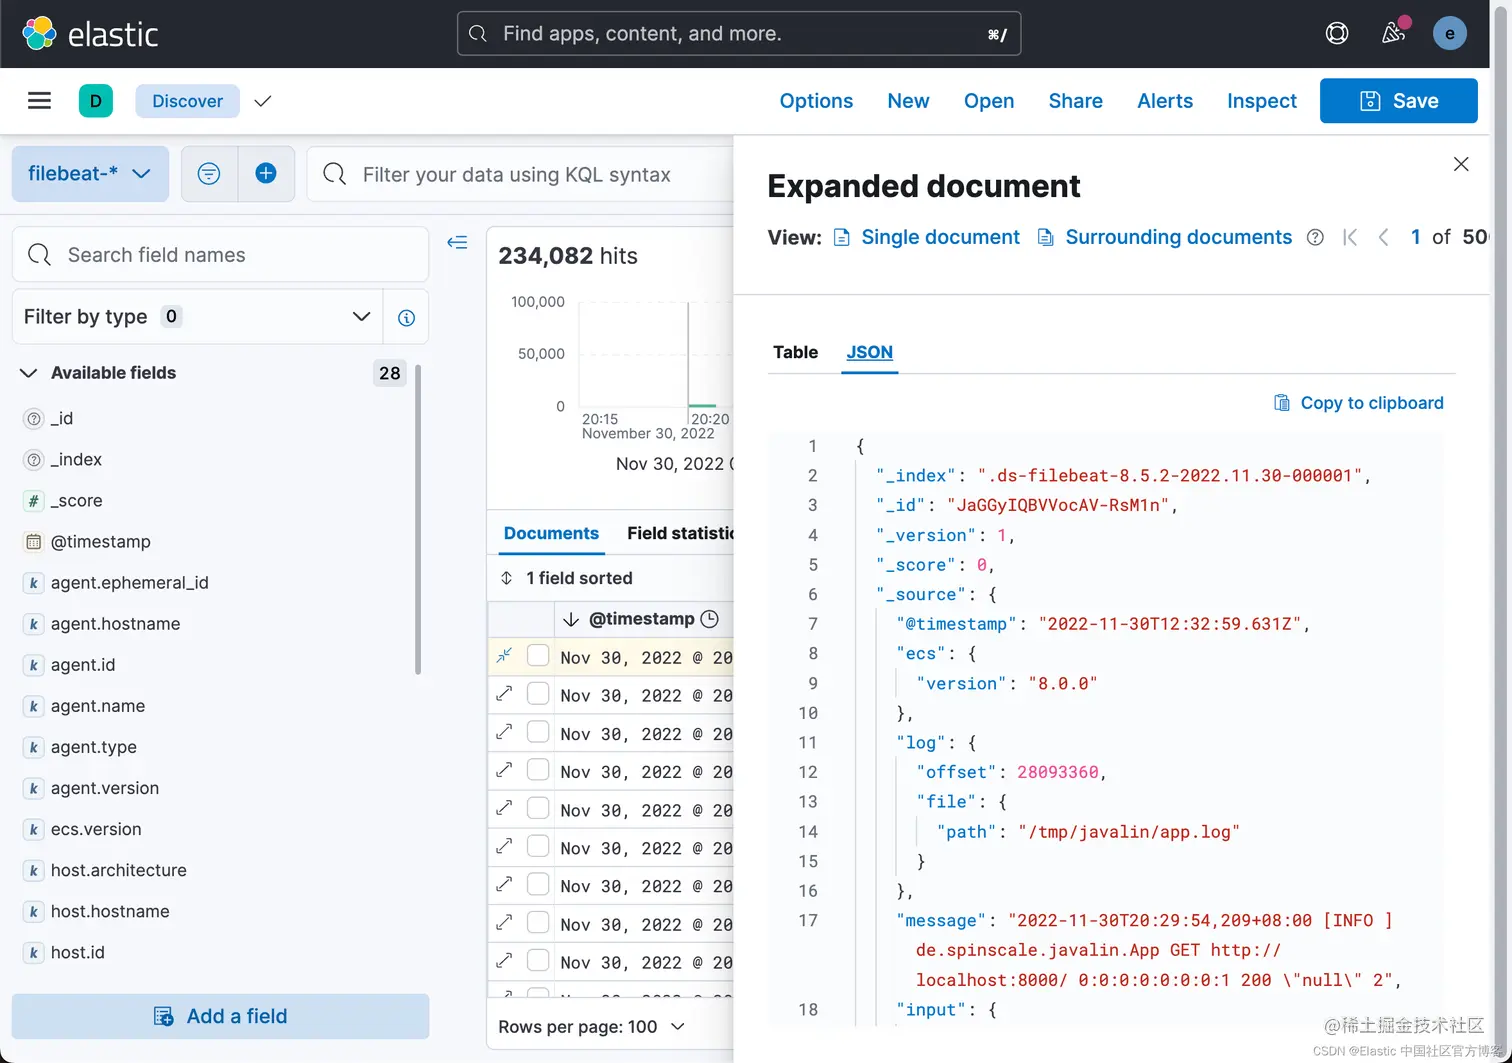Focus the KQL query input

pos(520,175)
